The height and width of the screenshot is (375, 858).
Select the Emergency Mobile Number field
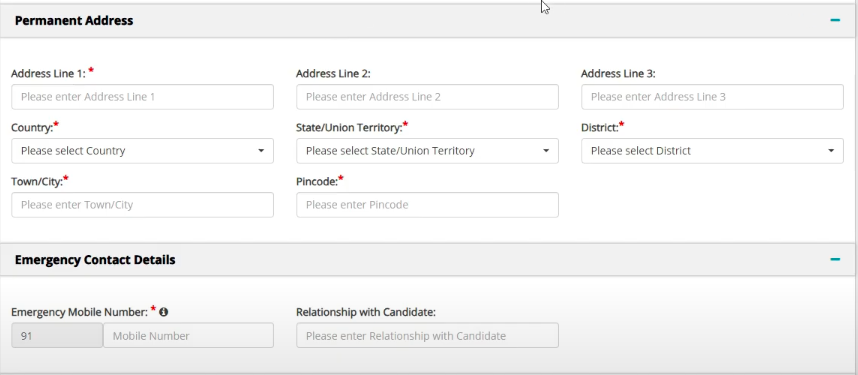(188, 336)
